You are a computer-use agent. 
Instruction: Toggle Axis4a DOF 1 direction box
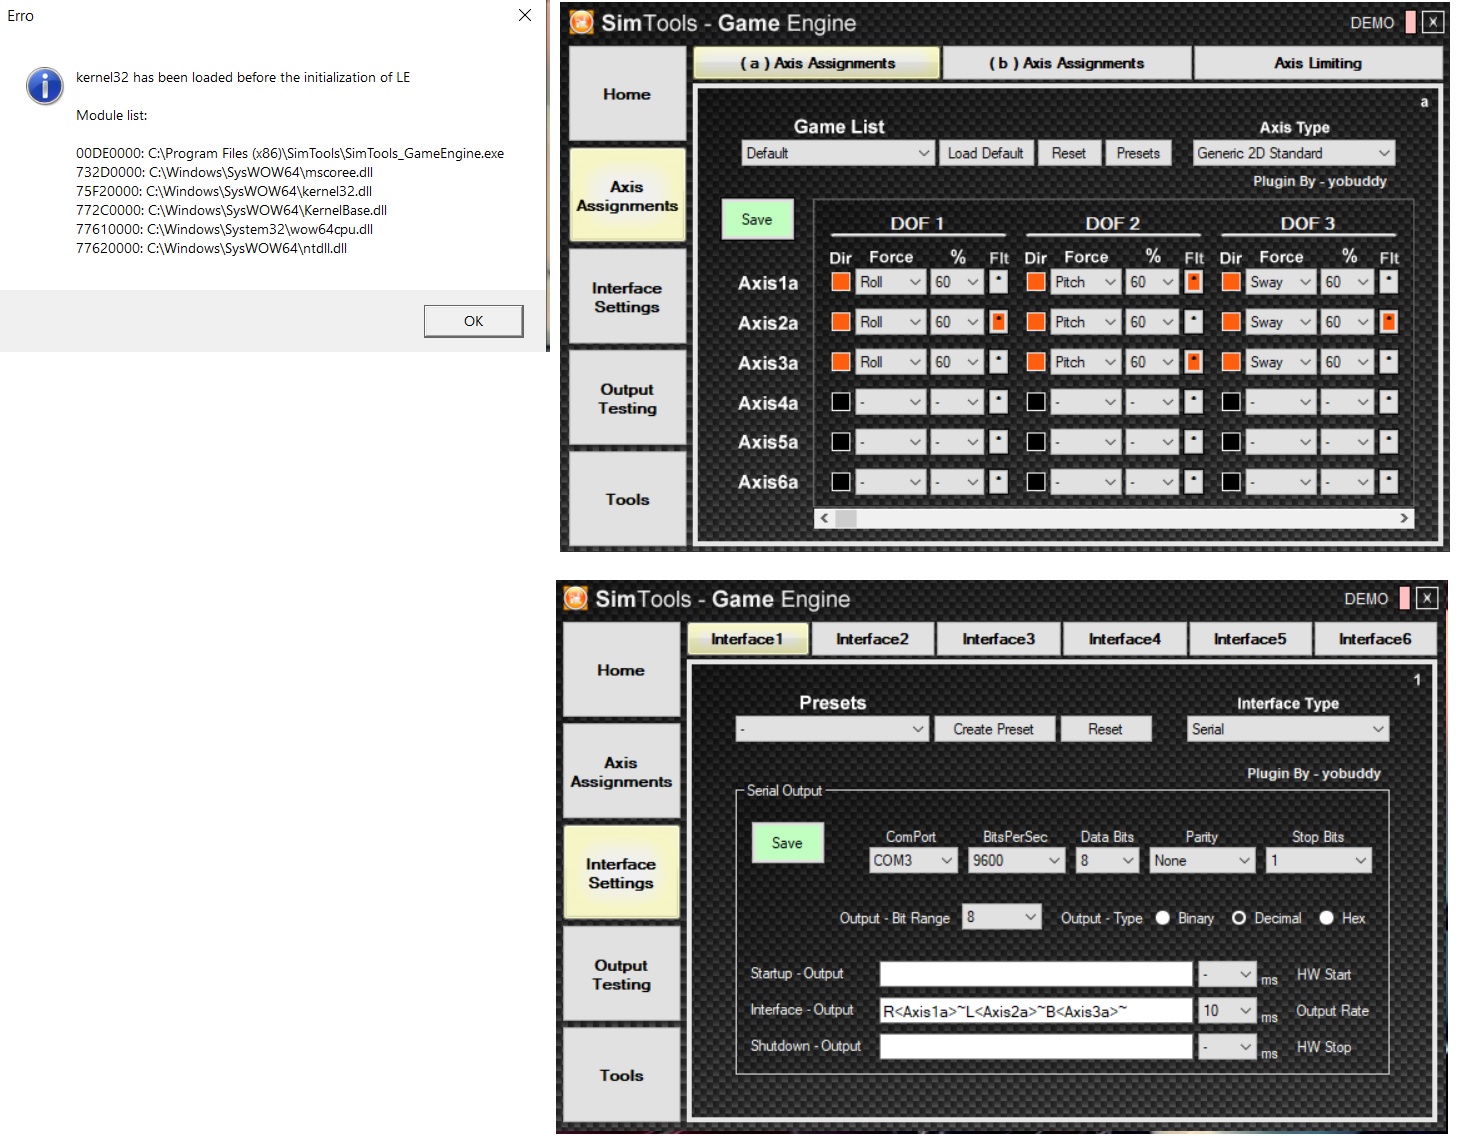tap(841, 402)
